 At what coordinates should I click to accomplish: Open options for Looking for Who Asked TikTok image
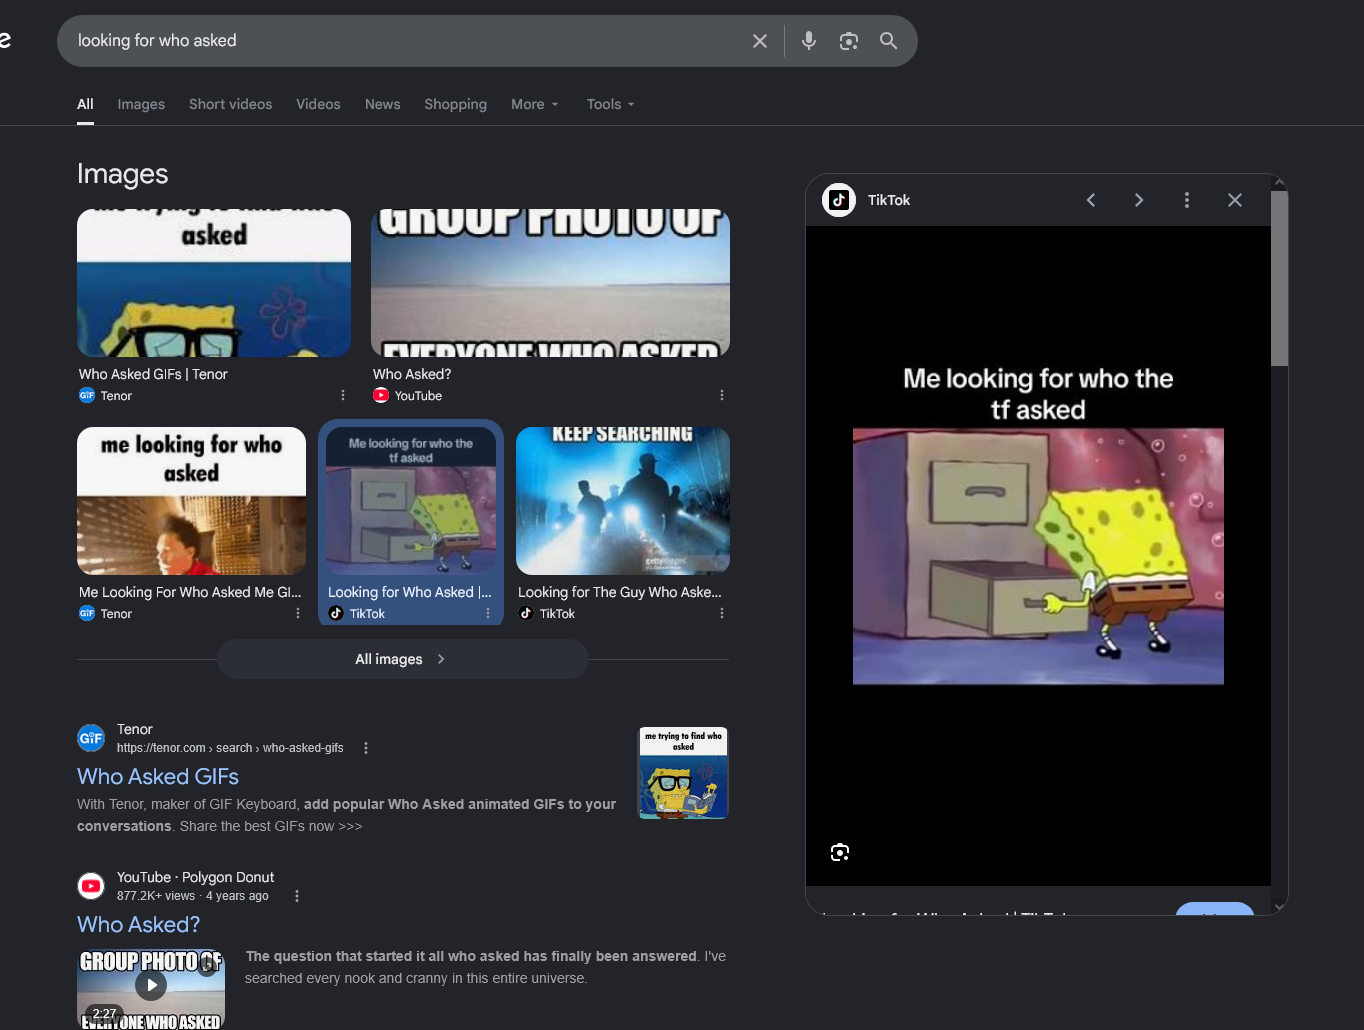click(x=488, y=613)
